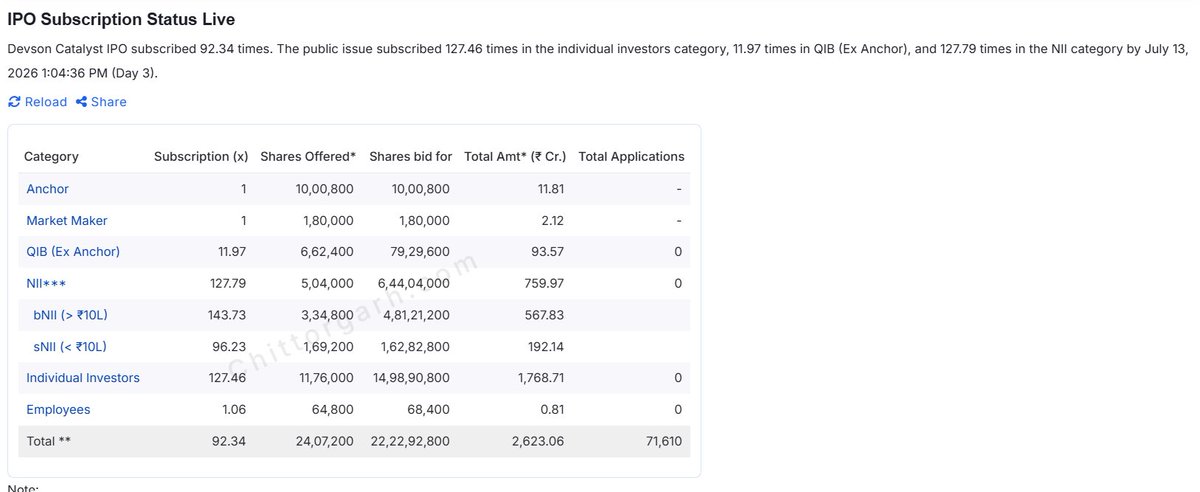Click the Subscription (x) column header

(x=201, y=157)
